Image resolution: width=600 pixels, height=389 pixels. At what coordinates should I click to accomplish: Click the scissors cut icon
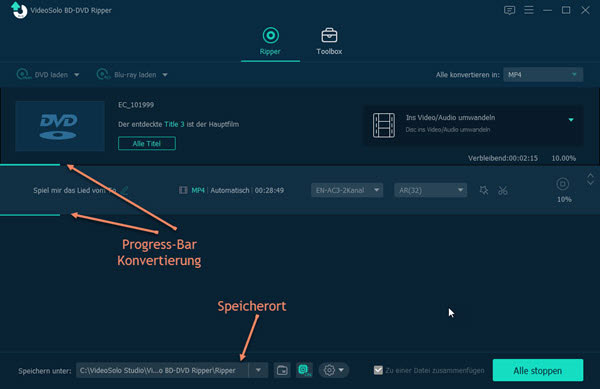pyautogui.click(x=503, y=190)
